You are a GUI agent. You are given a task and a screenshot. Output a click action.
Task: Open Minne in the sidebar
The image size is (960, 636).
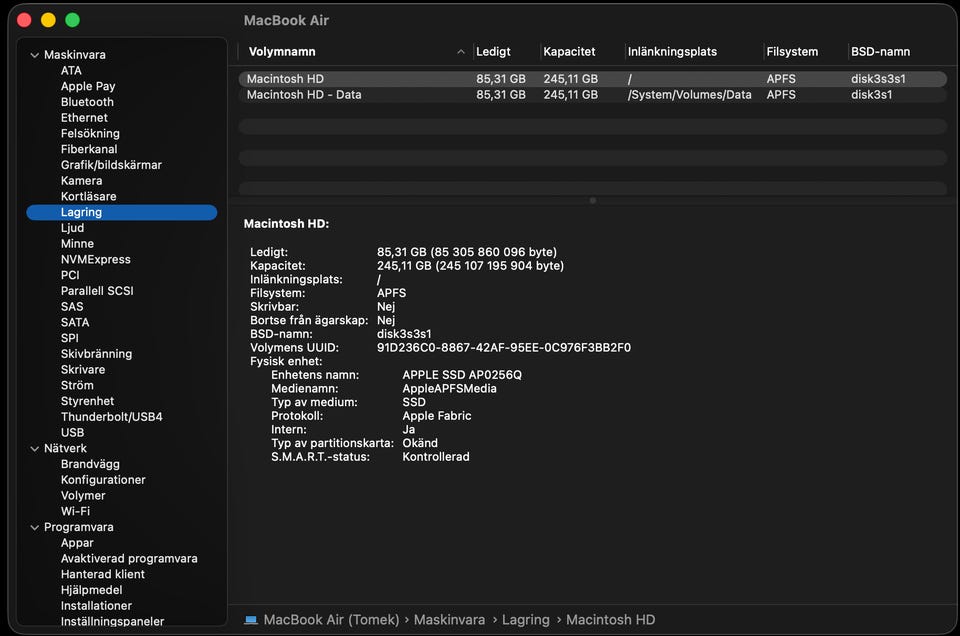tap(77, 244)
